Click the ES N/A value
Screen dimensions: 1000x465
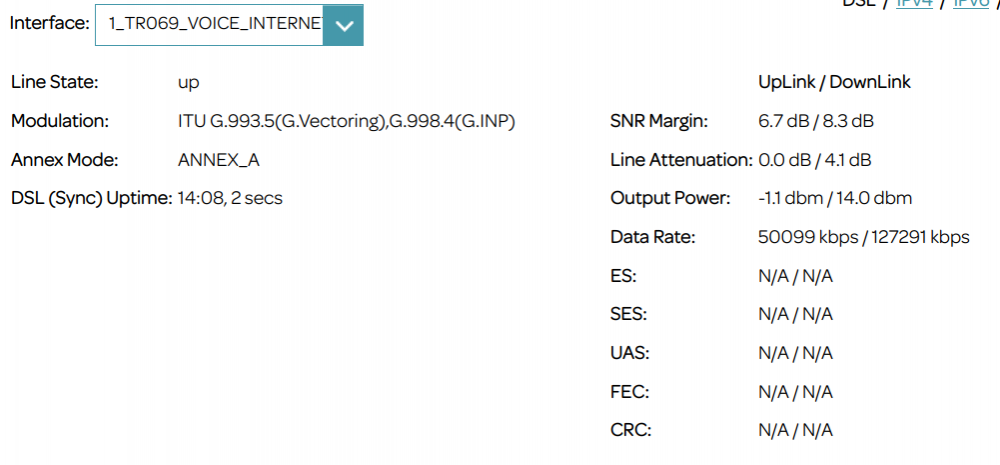795,275
